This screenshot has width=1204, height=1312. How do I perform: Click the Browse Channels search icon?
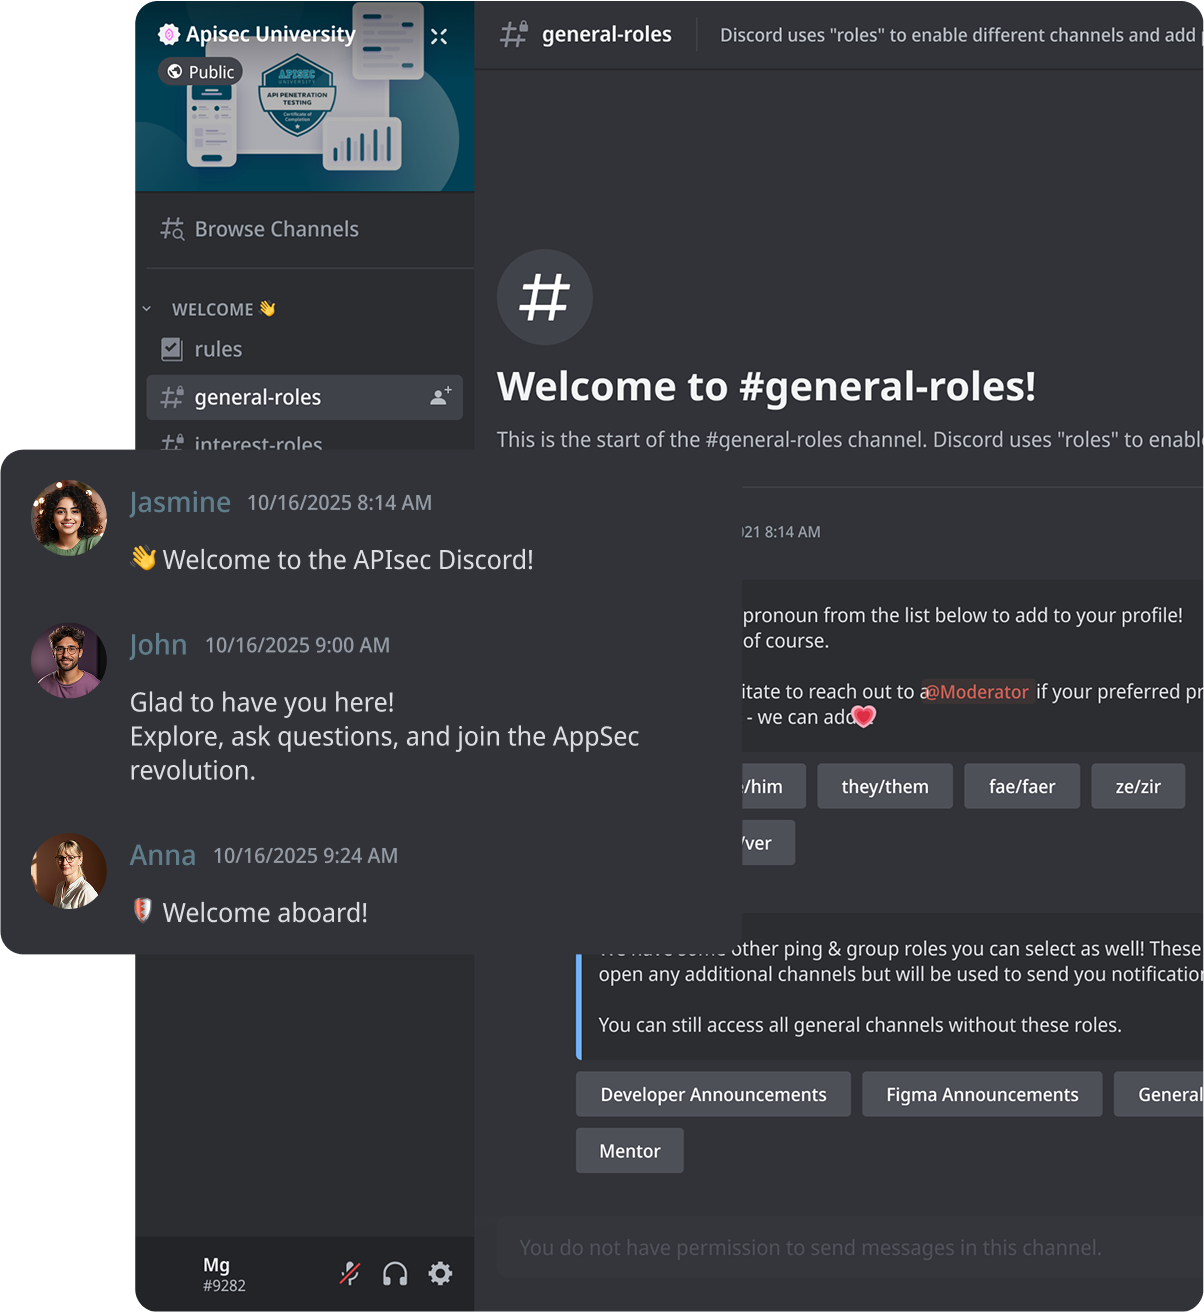click(172, 229)
